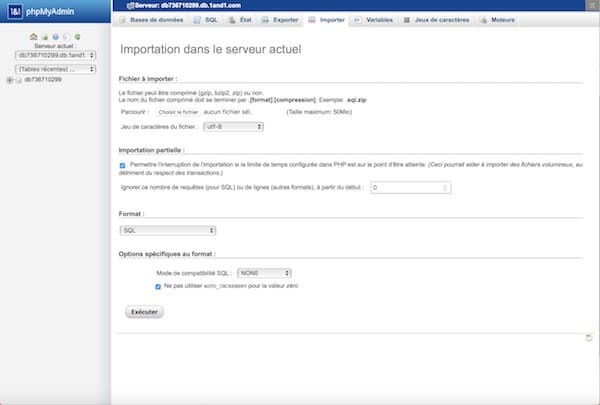Click the database icon beside db736710299
This screenshot has width=600, height=405.
pos(18,80)
